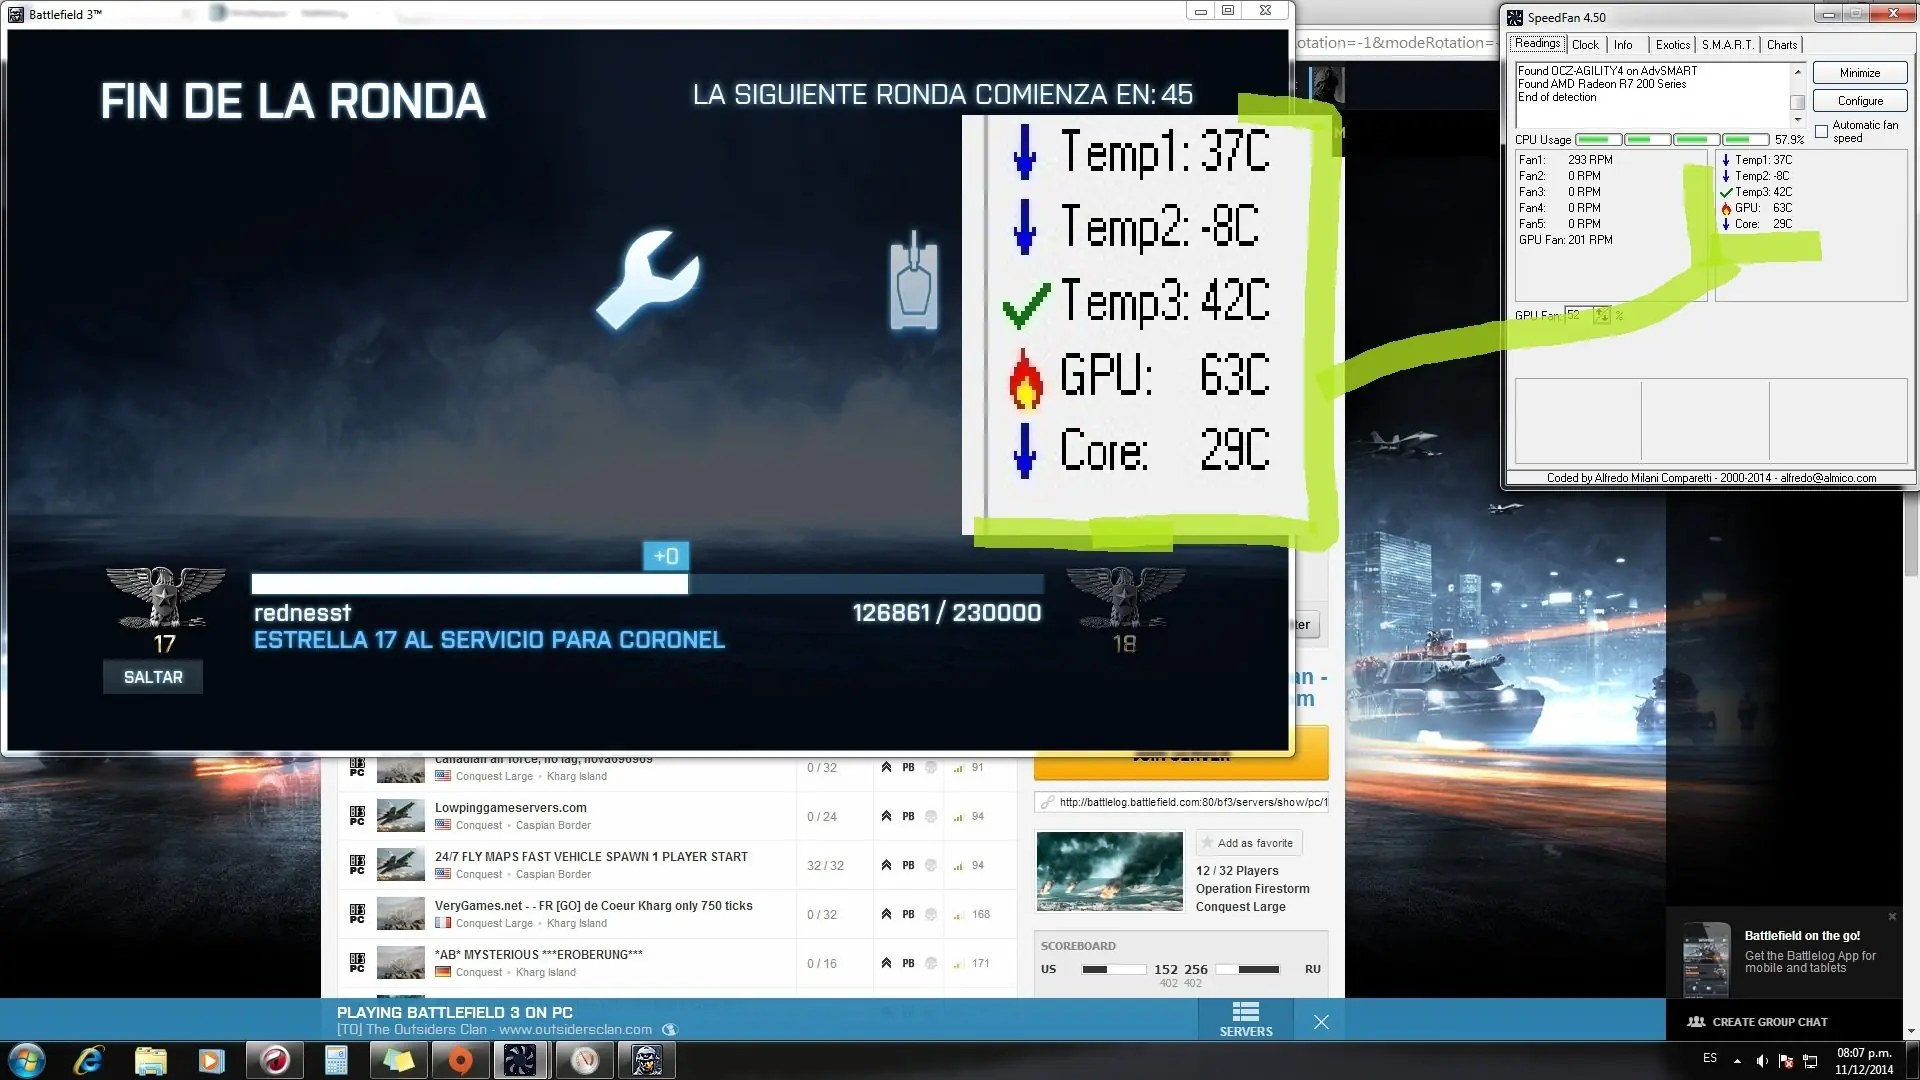Click CREATE GROUP CHAT button
Screen dimensions: 1920x1080
[x=1757, y=1022]
